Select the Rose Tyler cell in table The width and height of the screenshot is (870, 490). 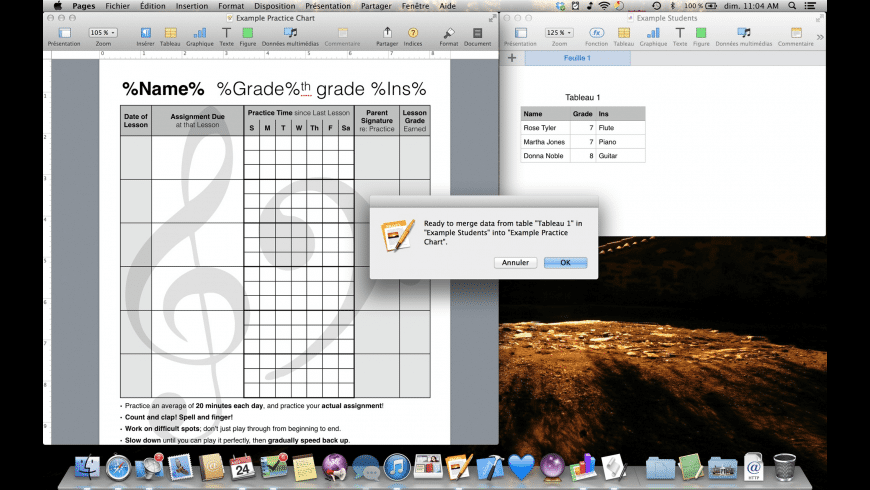coord(545,128)
